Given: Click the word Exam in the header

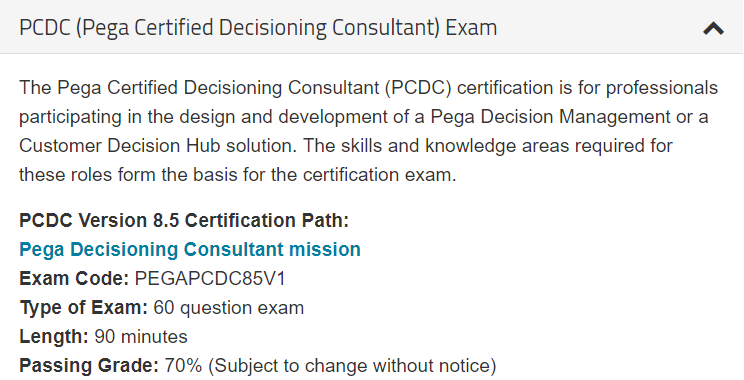Looking at the screenshot, I should 471,27.
